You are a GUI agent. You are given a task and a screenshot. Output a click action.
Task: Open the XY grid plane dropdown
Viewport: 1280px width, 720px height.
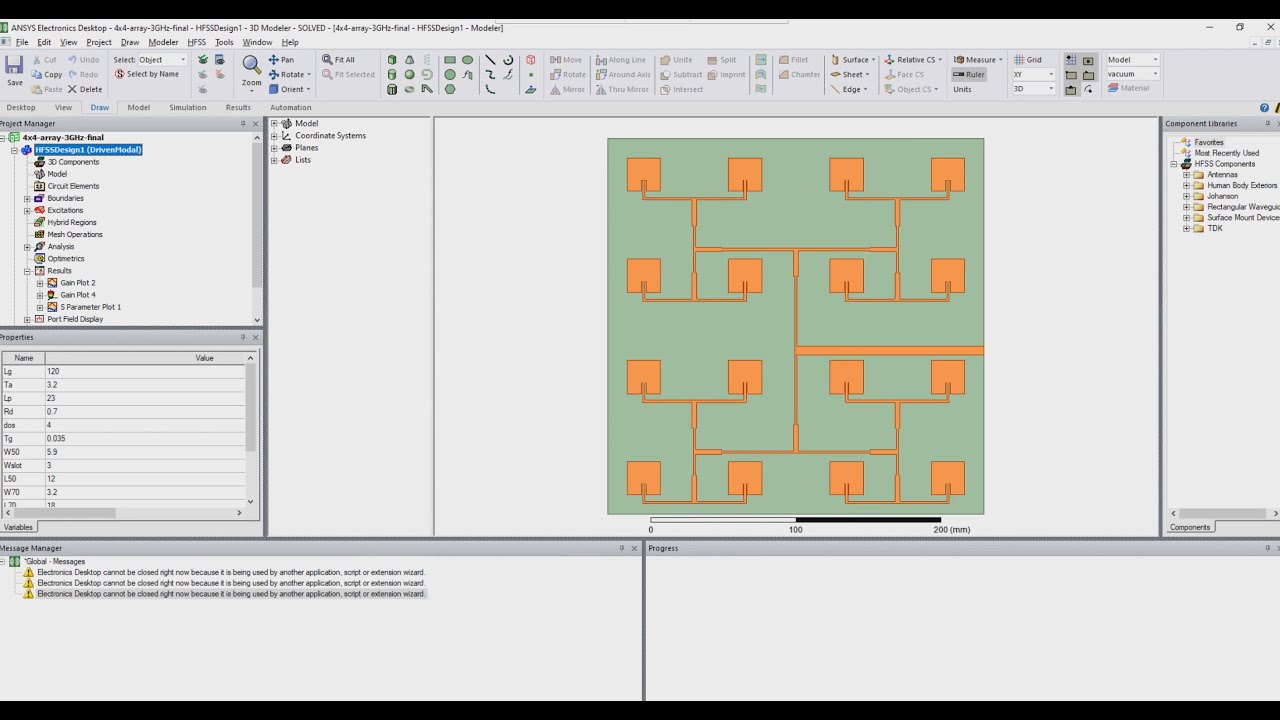[1033, 74]
